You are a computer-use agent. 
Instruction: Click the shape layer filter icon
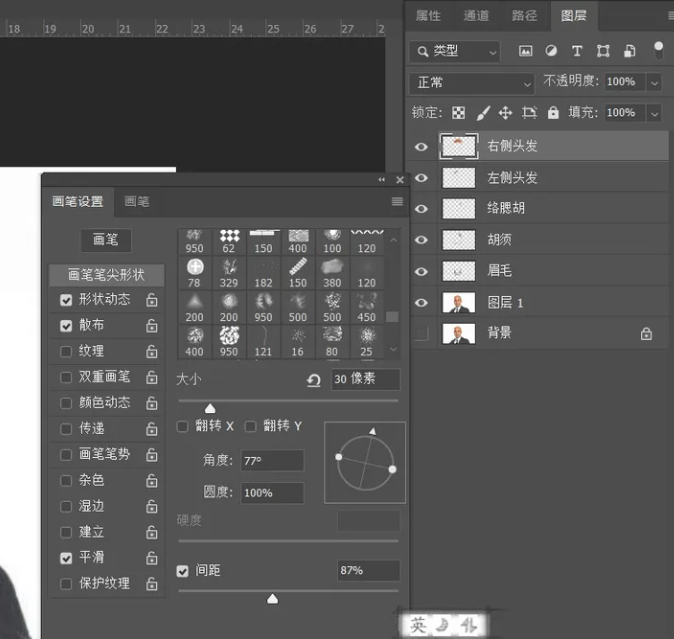tap(603, 51)
